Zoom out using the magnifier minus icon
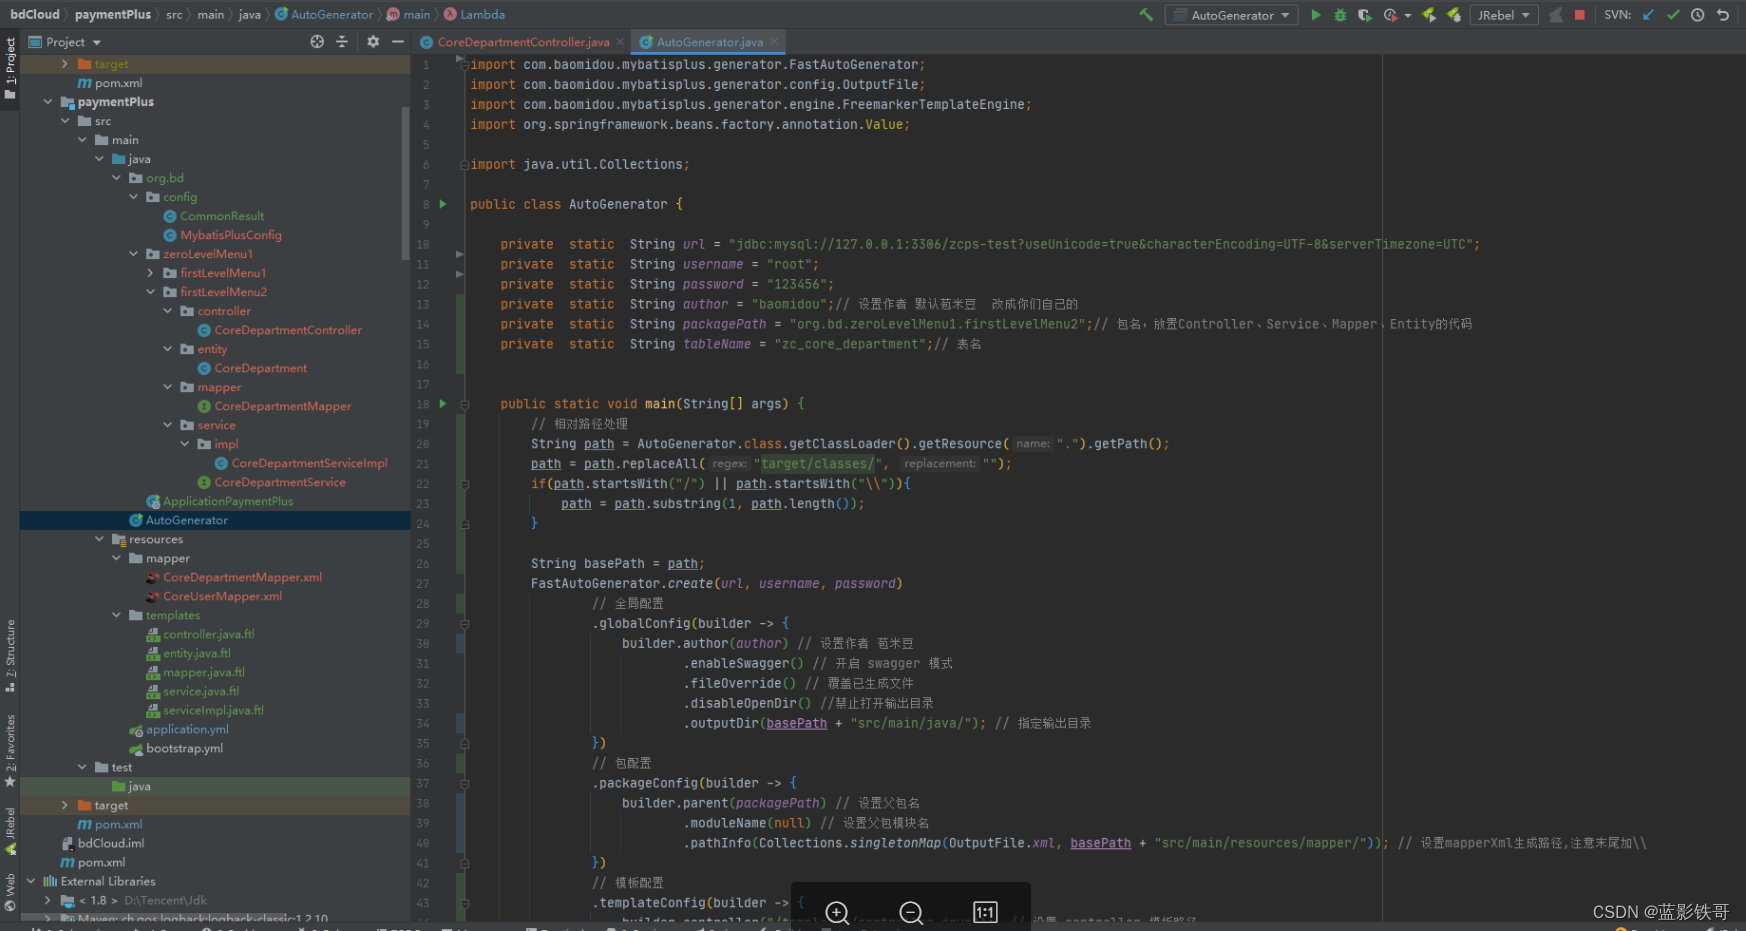 pyautogui.click(x=911, y=912)
